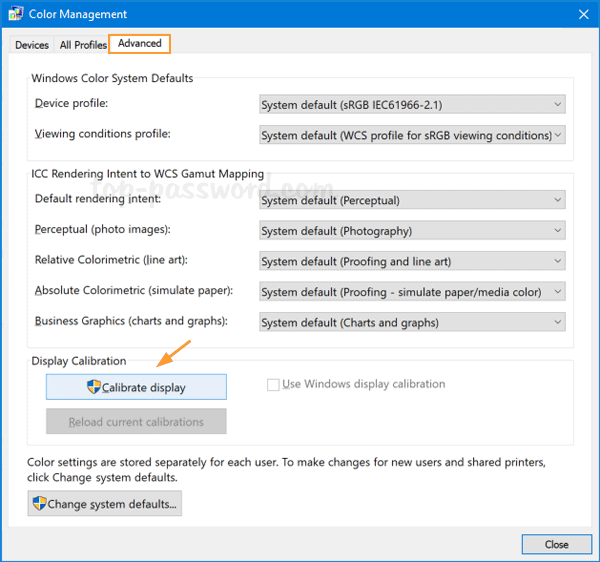This screenshot has width=600, height=562.
Task: Open Business Graphics charts dropdown
Action: tap(412, 323)
